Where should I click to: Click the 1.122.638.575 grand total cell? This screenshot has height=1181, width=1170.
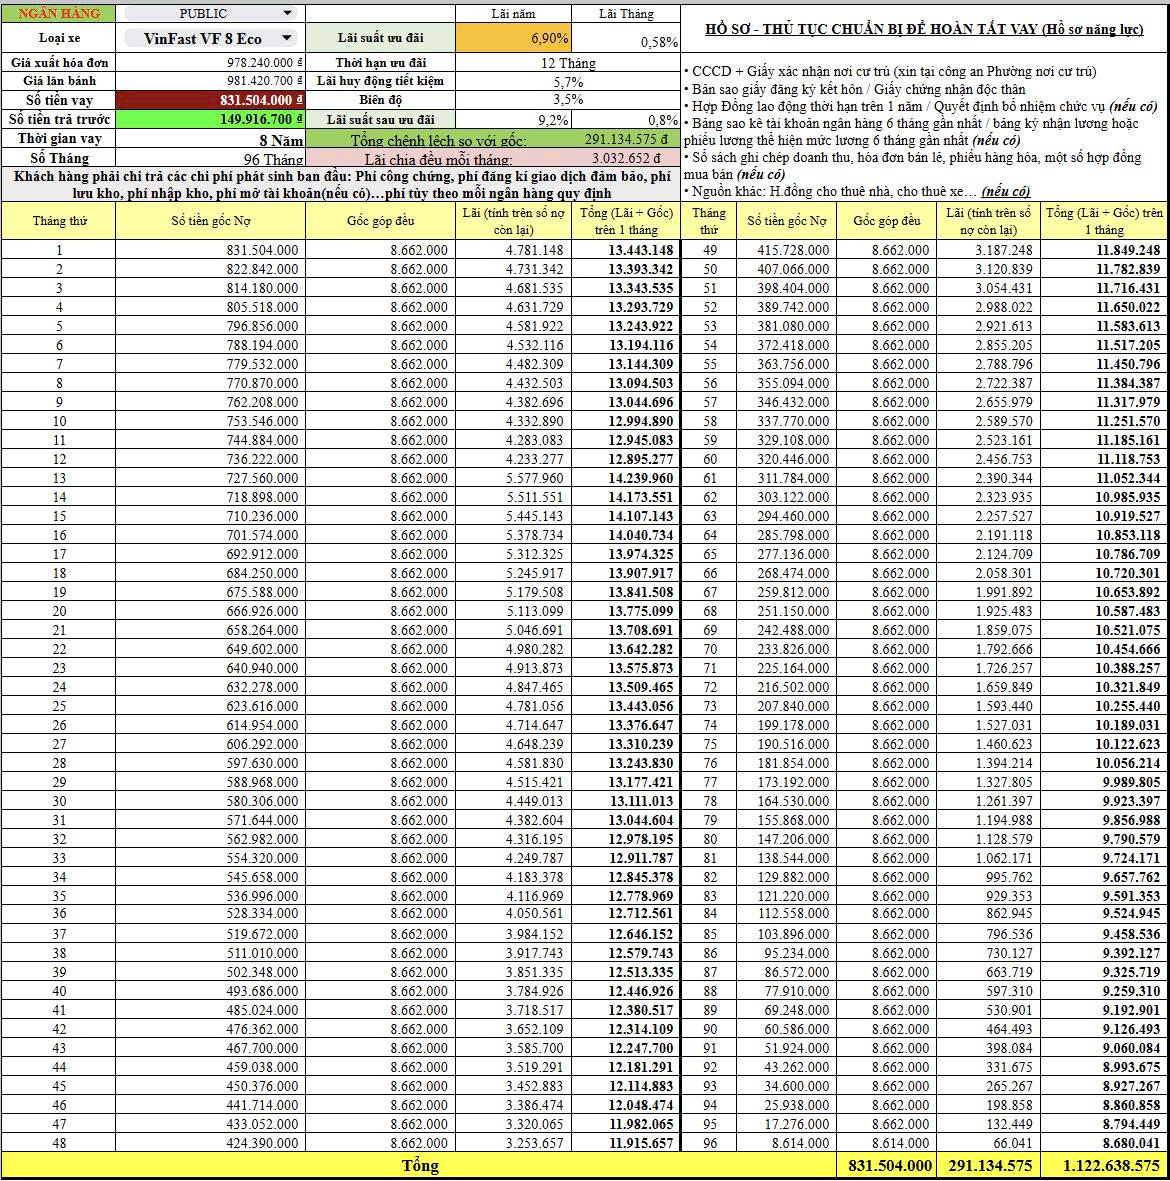click(x=1104, y=1165)
